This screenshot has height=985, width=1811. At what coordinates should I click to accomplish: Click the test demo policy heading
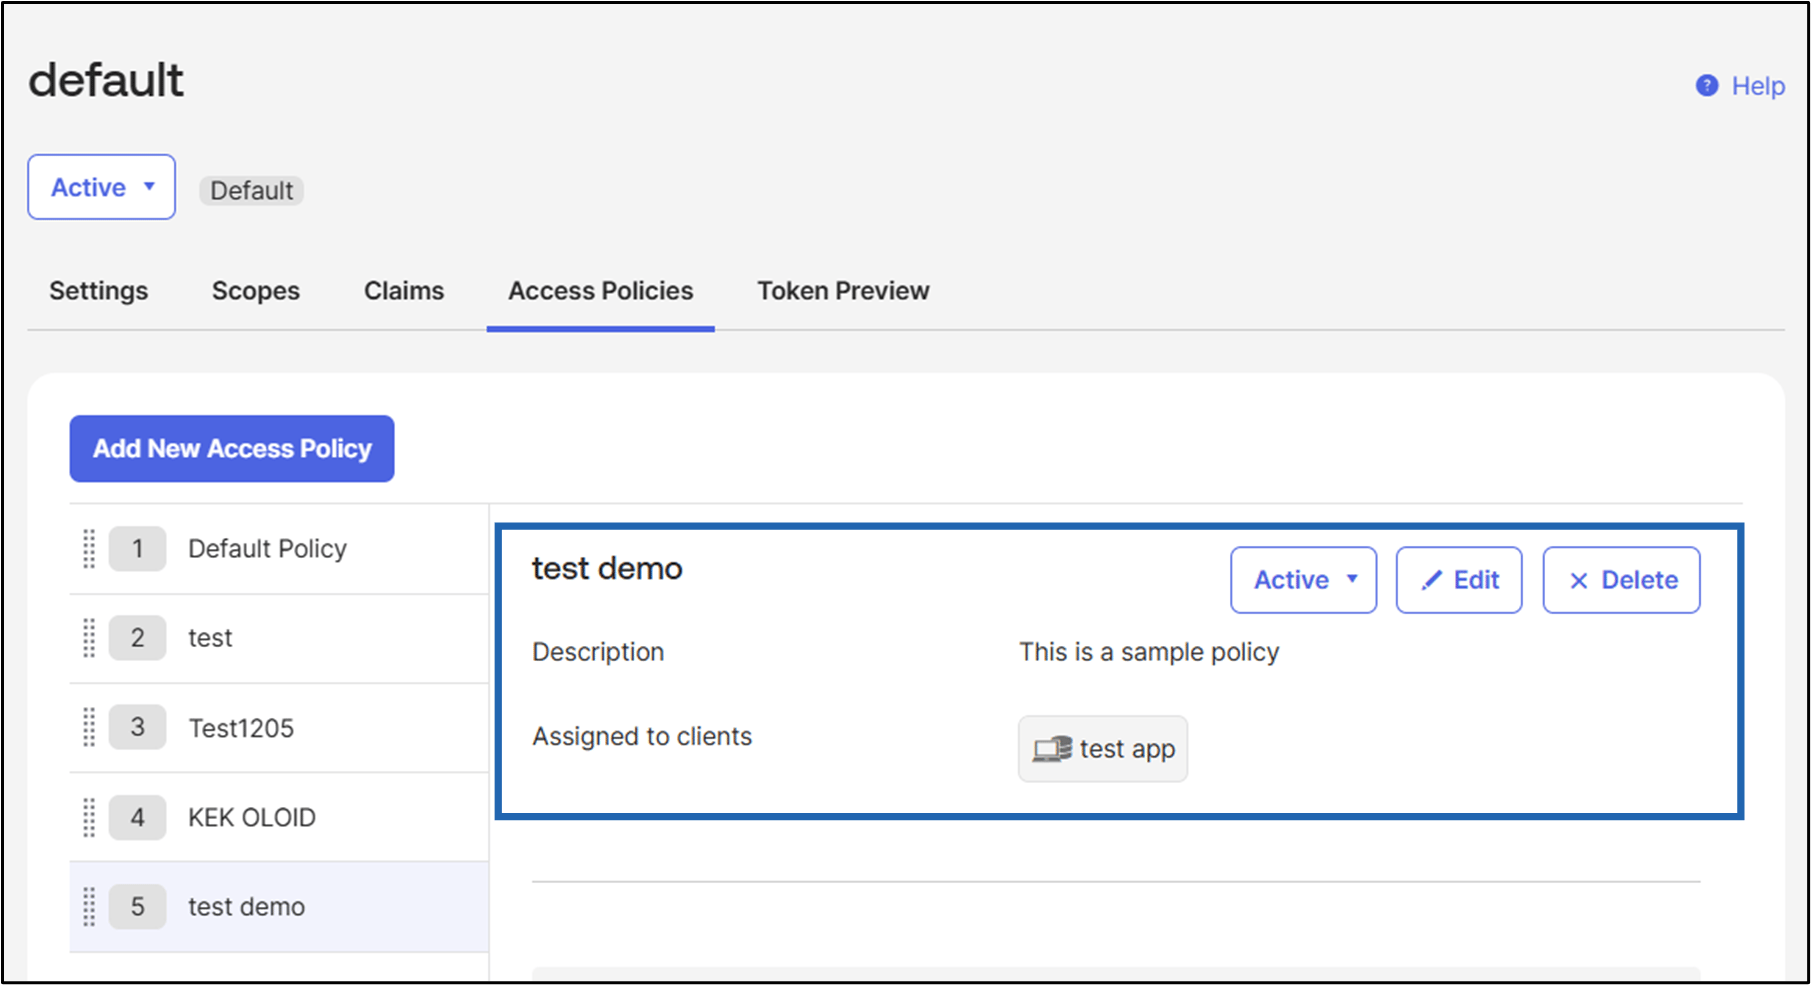607,568
